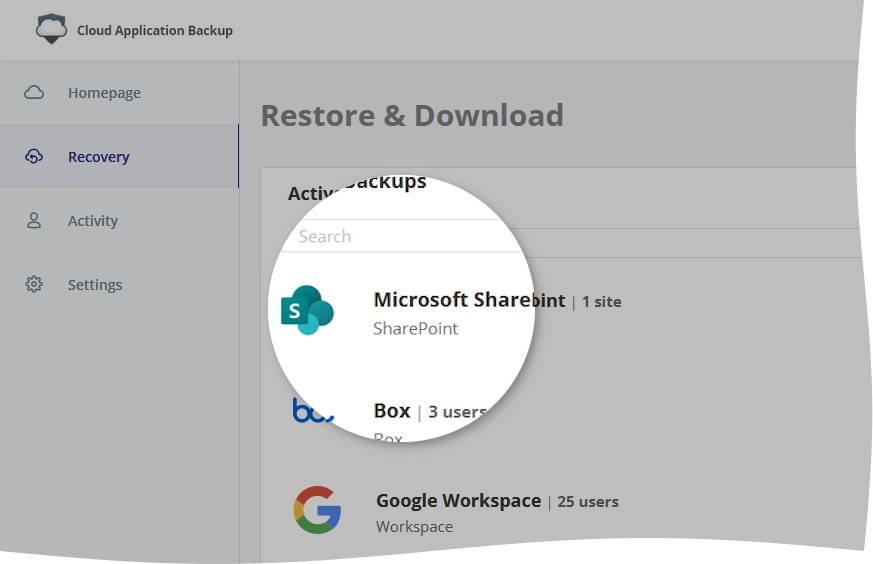Click the Recovery cloud-restore icon
873x564 pixels.
pyautogui.click(x=34, y=156)
